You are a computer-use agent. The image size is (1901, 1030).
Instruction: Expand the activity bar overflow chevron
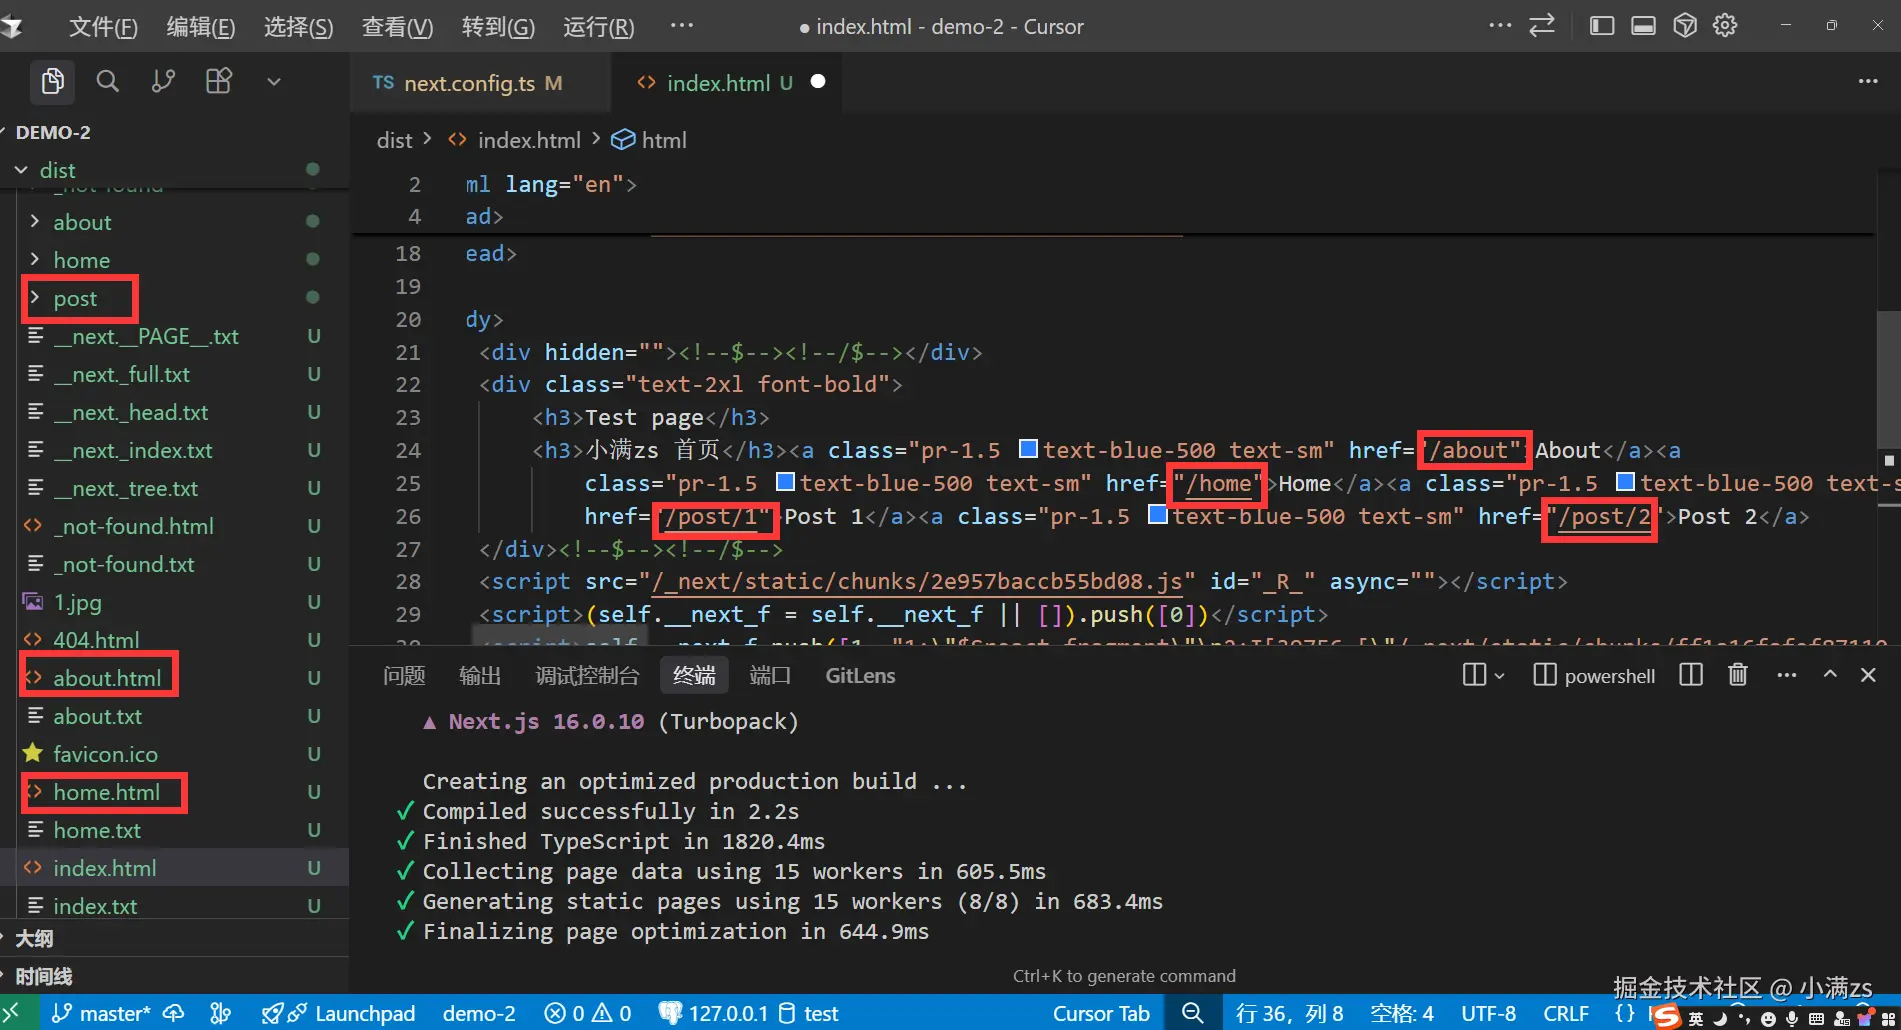[274, 82]
